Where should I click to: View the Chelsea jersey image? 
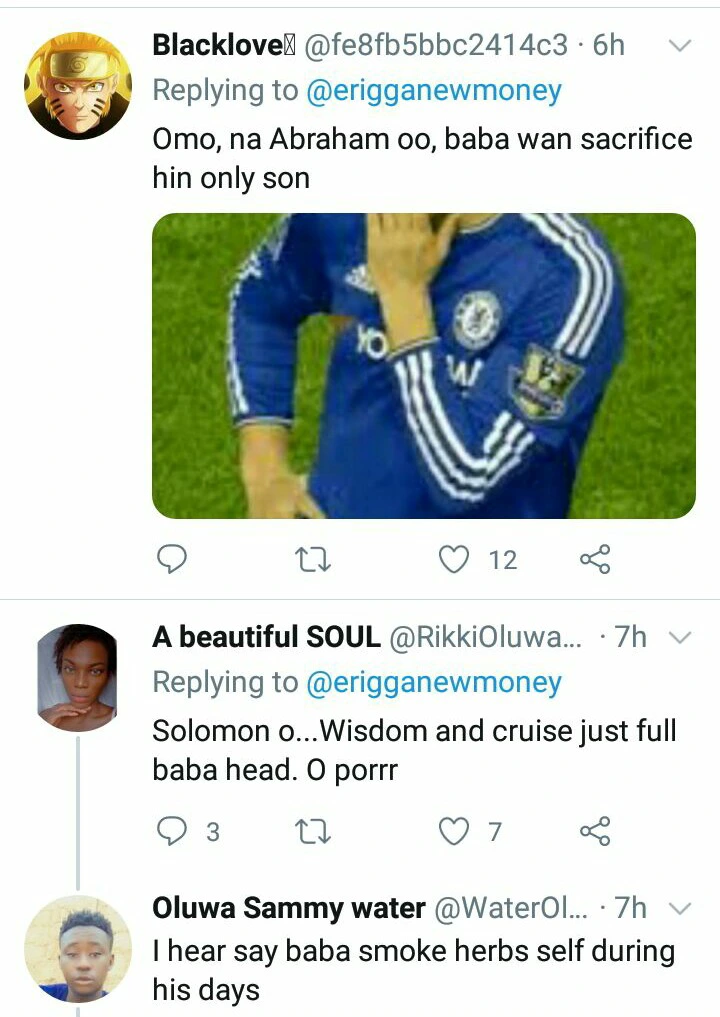pyautogui.click(x=423, y=366)
